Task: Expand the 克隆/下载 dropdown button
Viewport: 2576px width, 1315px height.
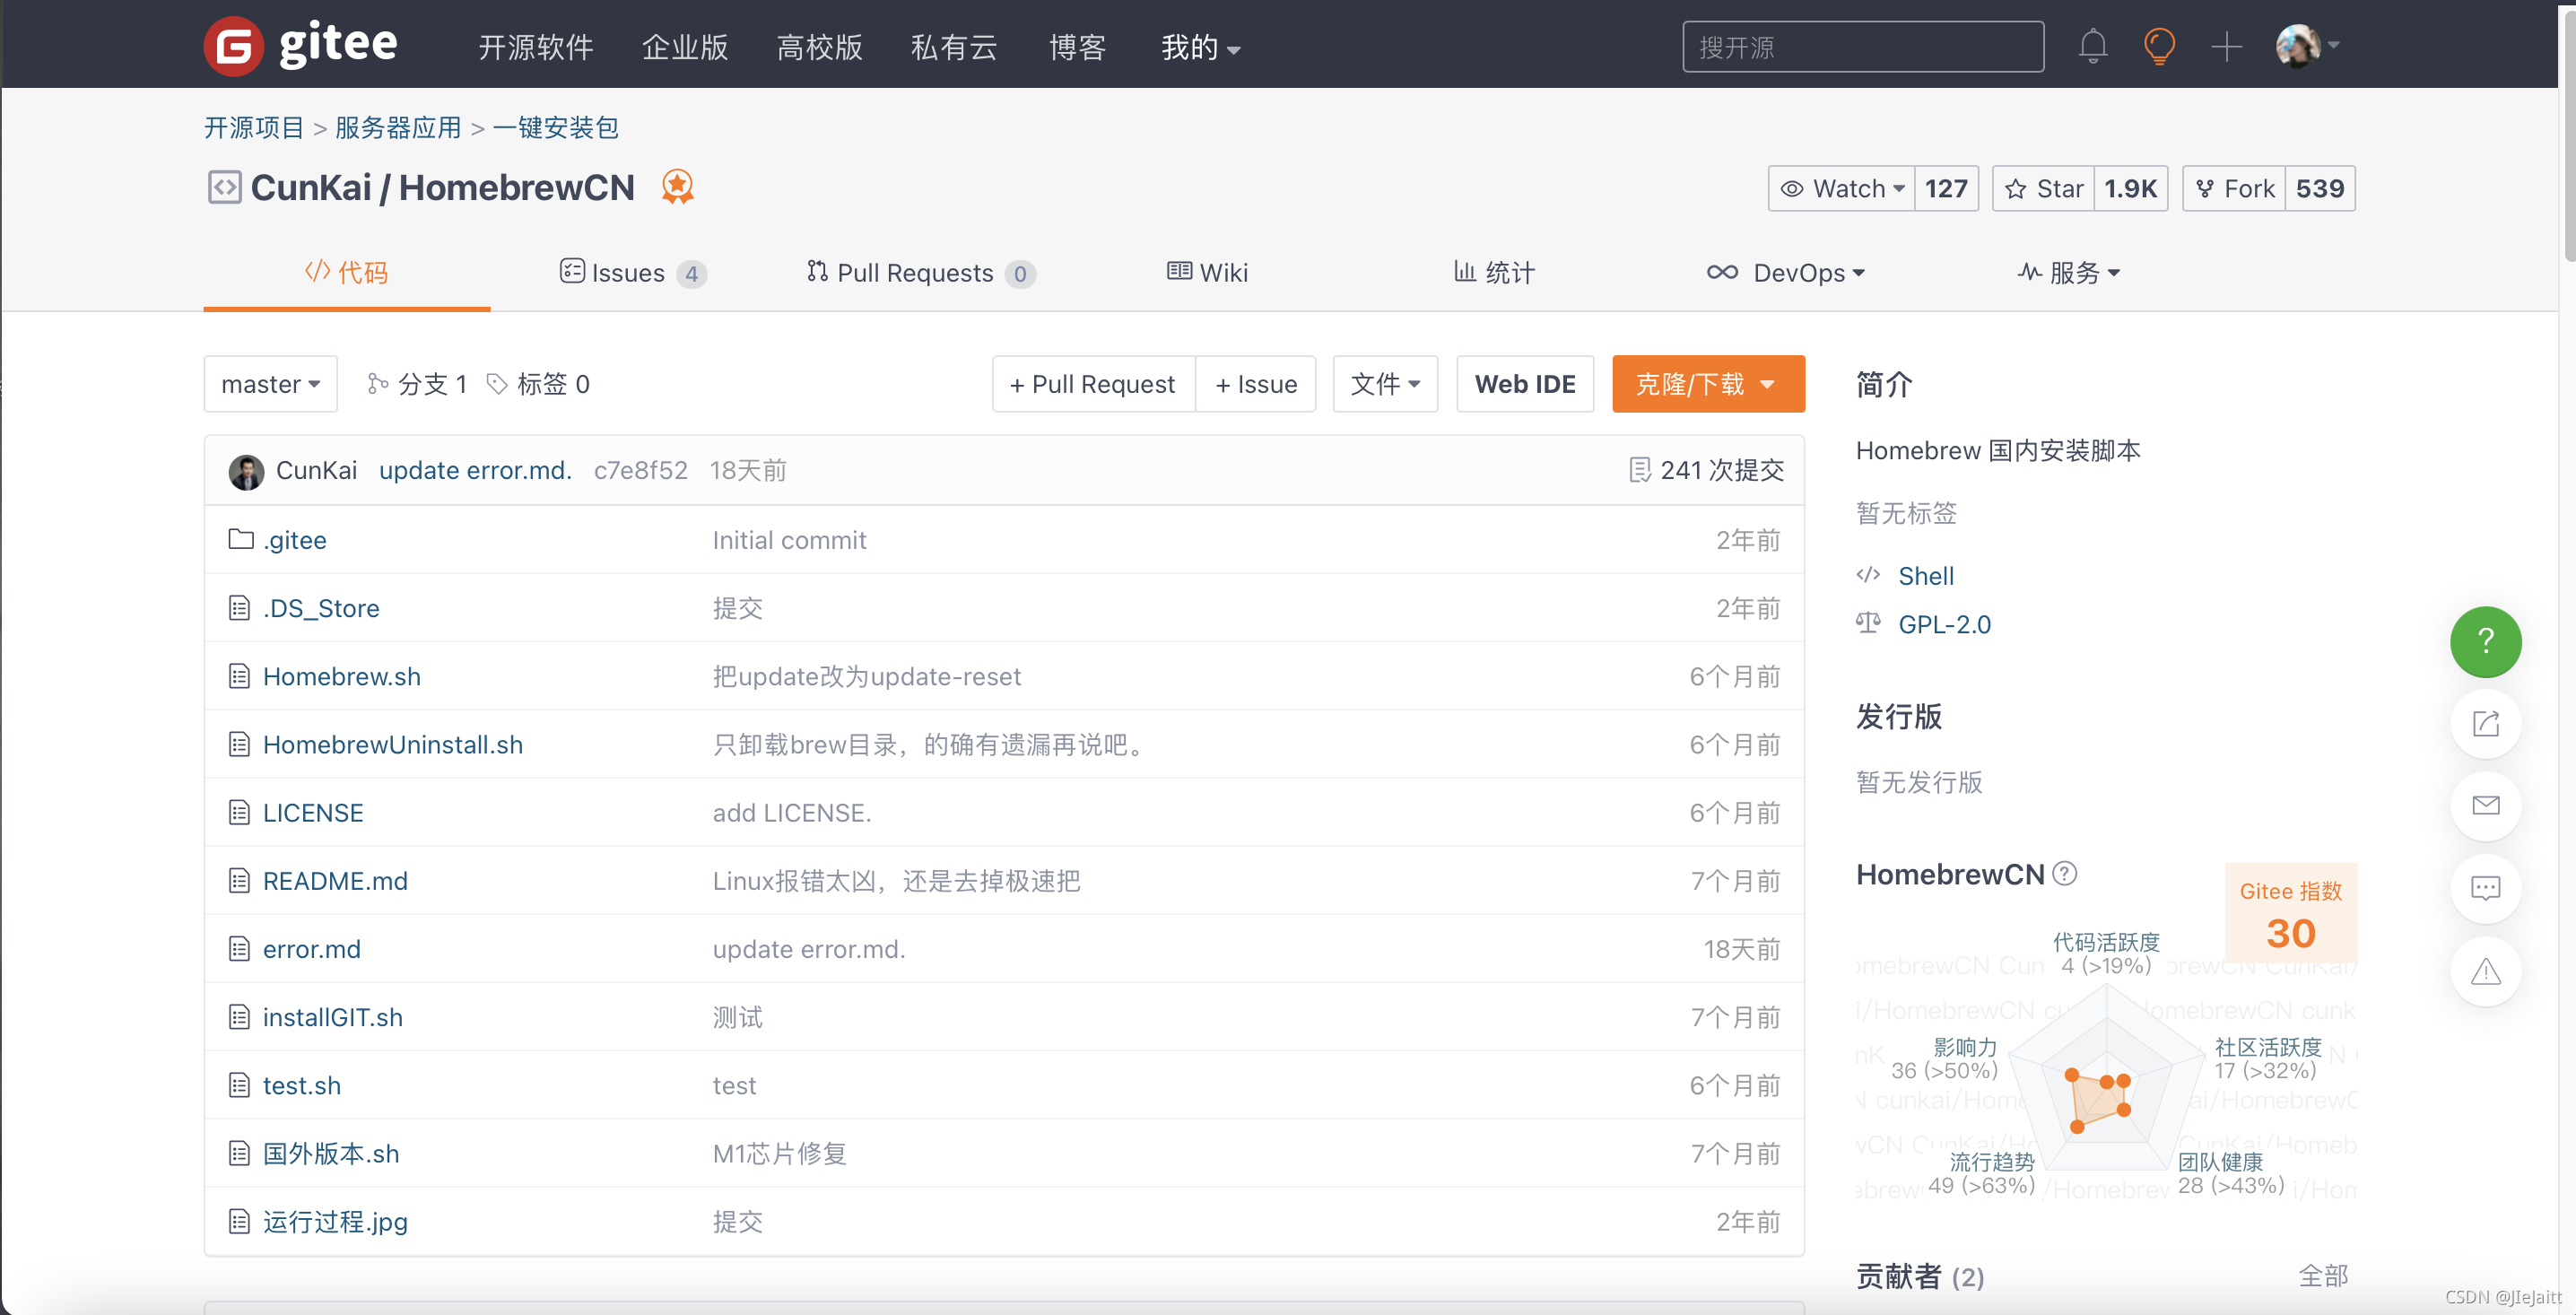Action: point(1707,384)
